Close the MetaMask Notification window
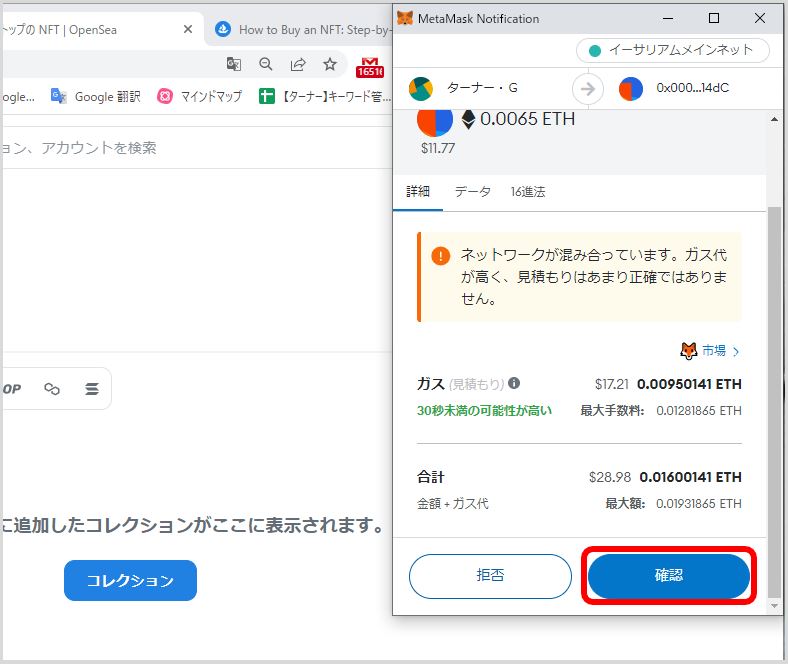The height and width of the screenshot is (664, 788). click(x=760, y=18)
